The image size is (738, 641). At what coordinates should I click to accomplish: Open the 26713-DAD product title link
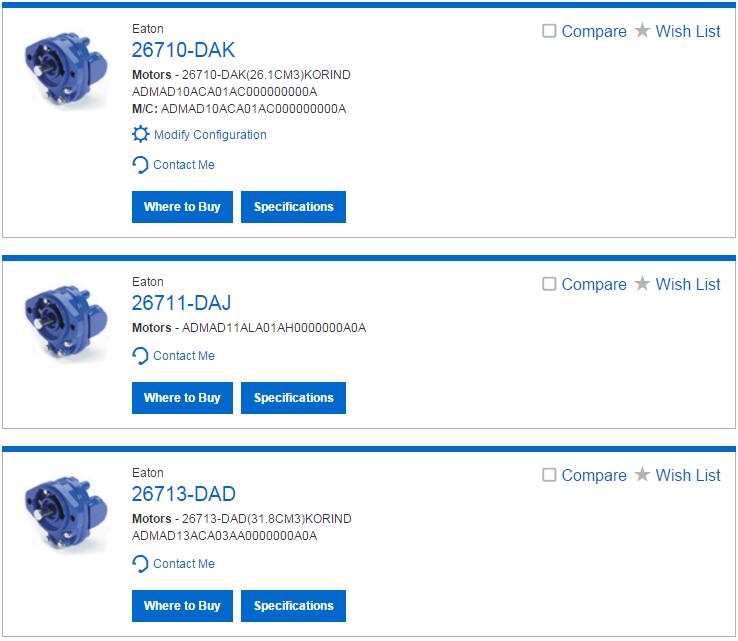coord(184,494)
